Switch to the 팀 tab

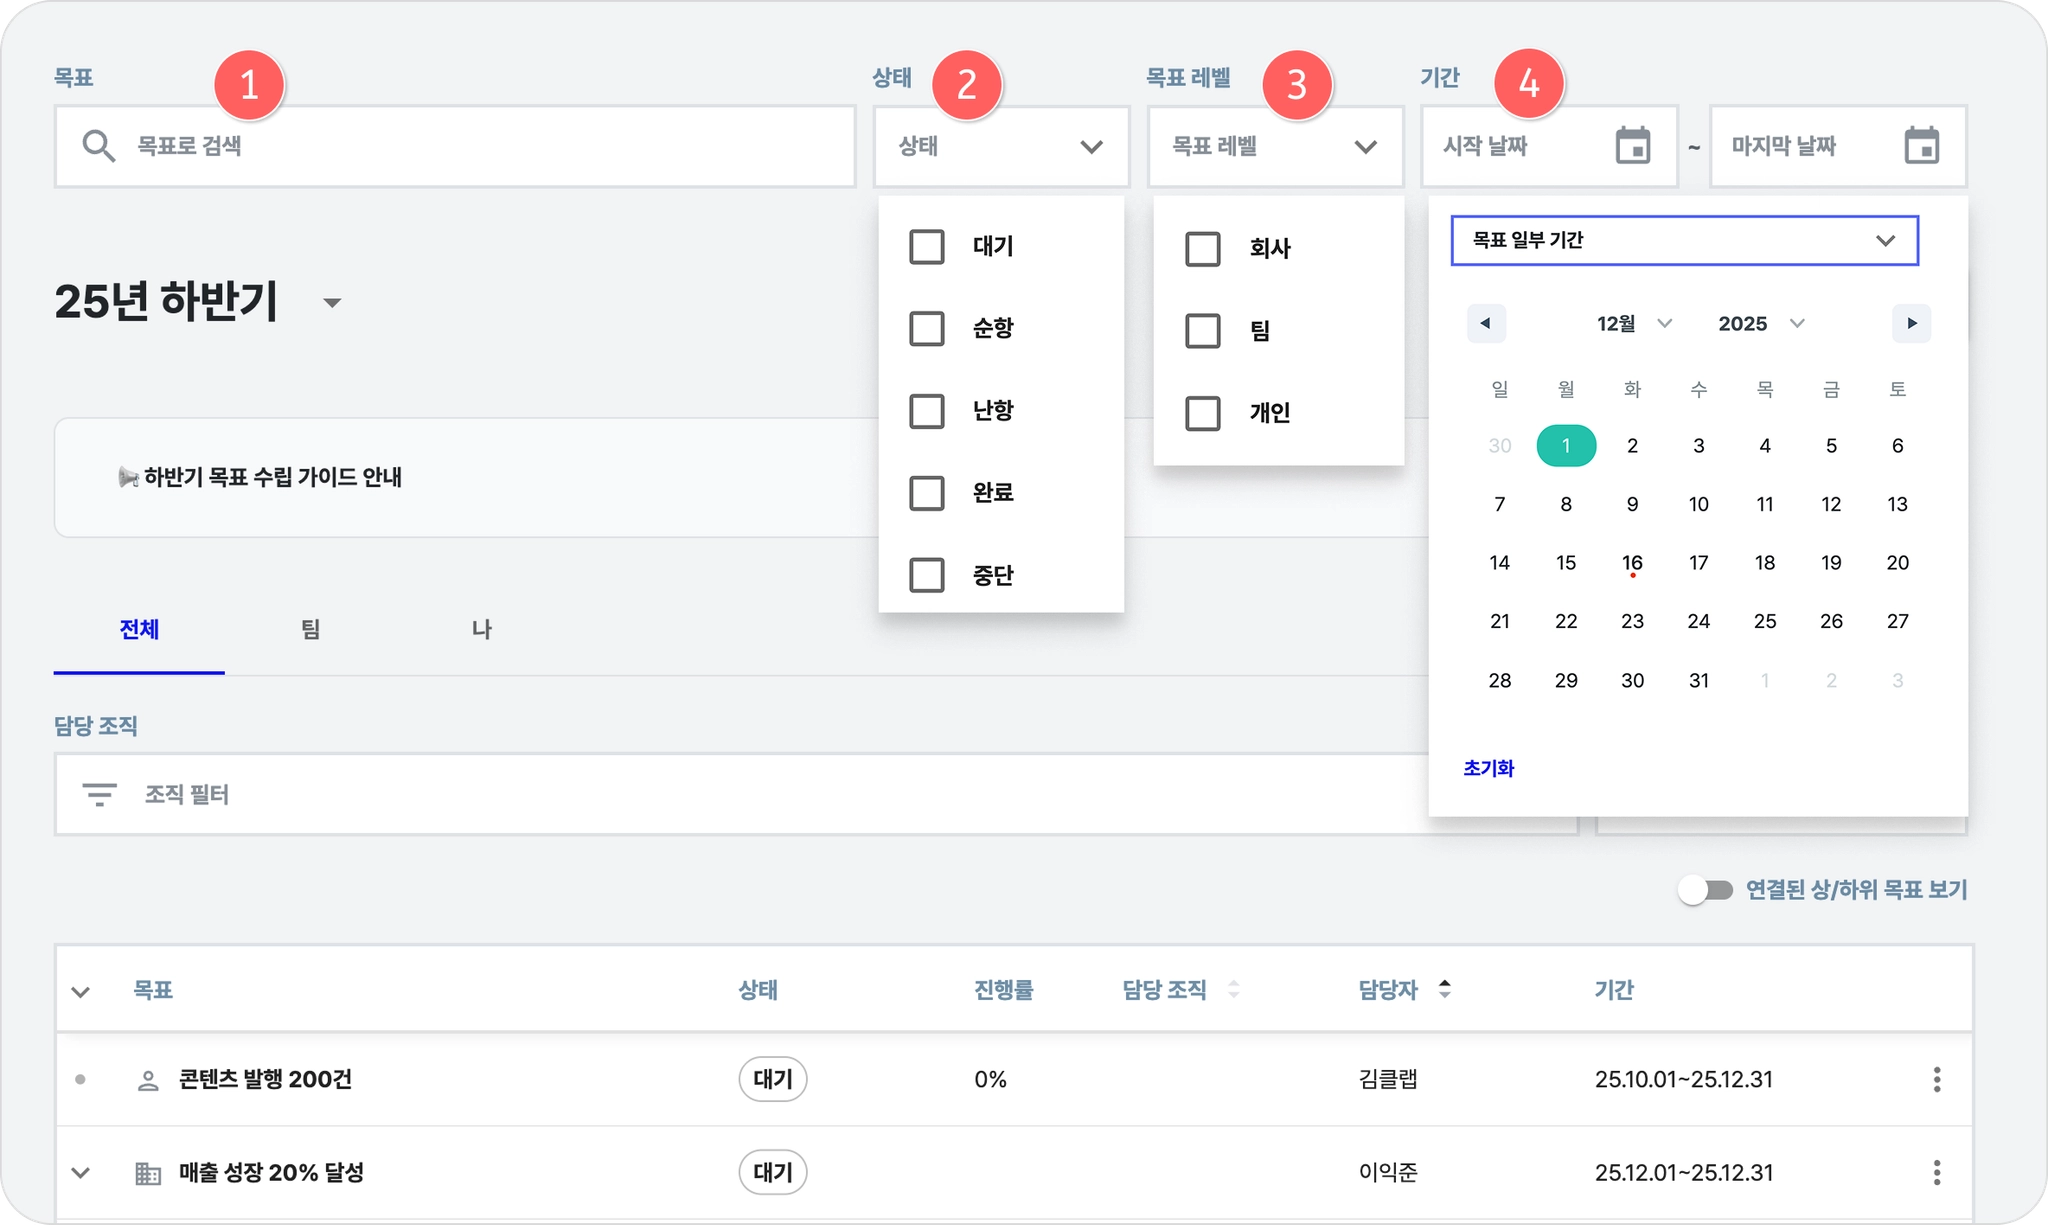pos(310,630)
